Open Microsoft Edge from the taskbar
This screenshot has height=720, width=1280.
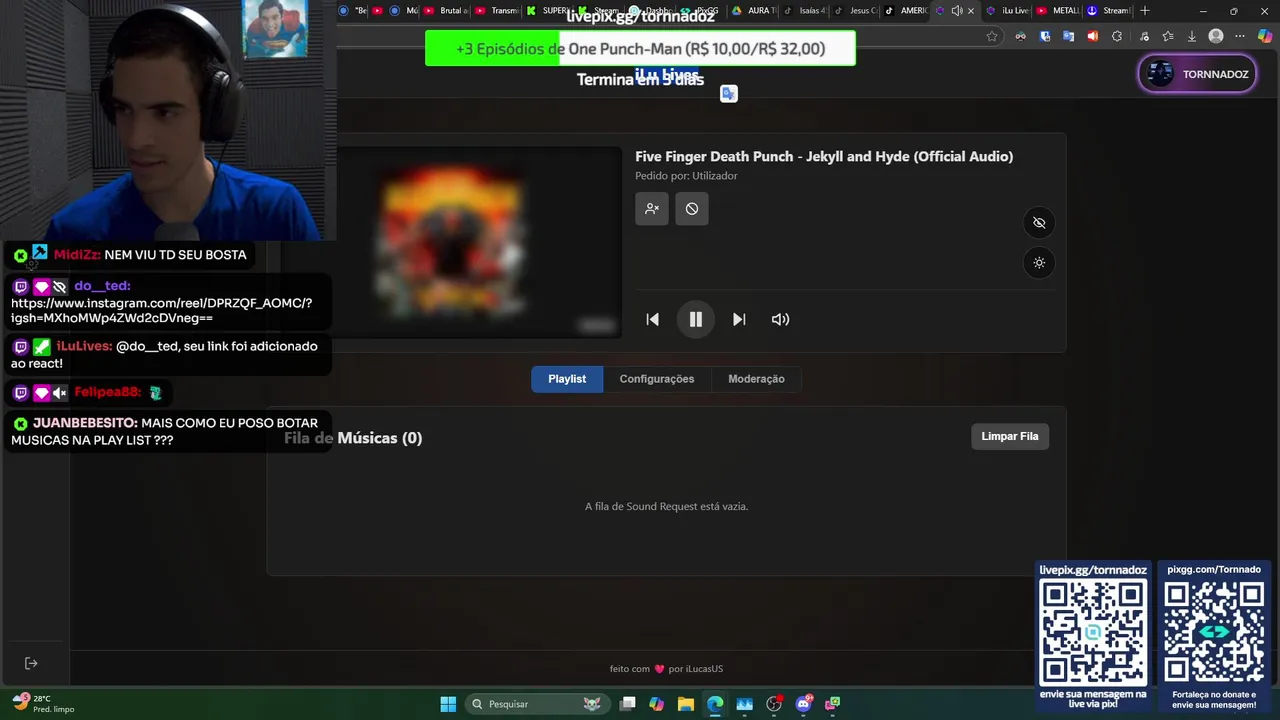click(715, 704)
